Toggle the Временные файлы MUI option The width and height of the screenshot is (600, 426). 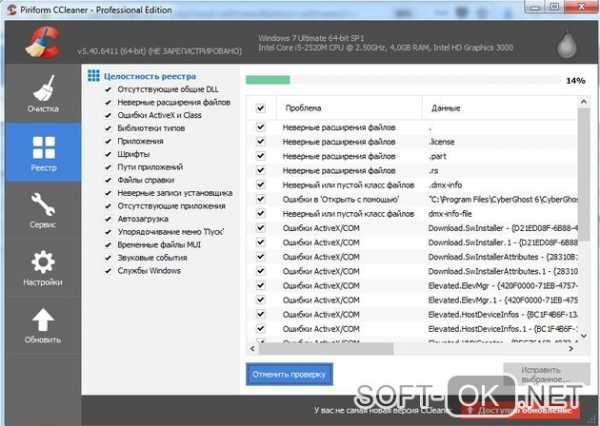(x=108, y=245)
